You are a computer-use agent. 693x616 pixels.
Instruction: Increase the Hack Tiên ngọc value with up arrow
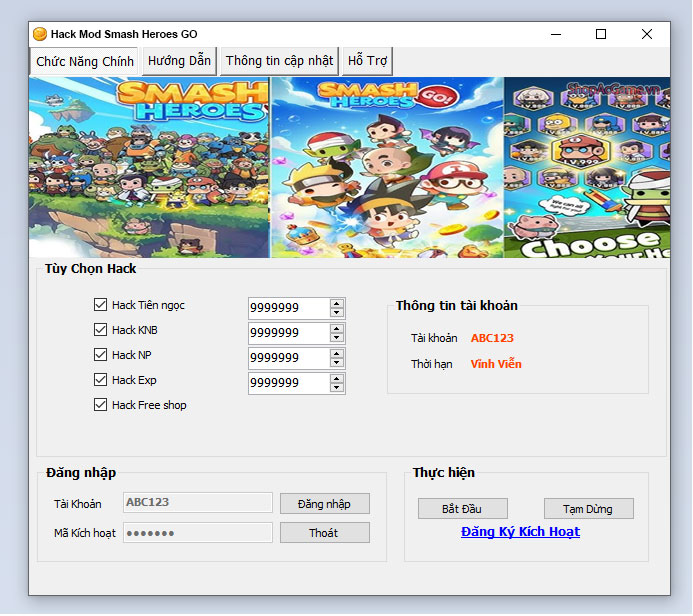point(337,304)
